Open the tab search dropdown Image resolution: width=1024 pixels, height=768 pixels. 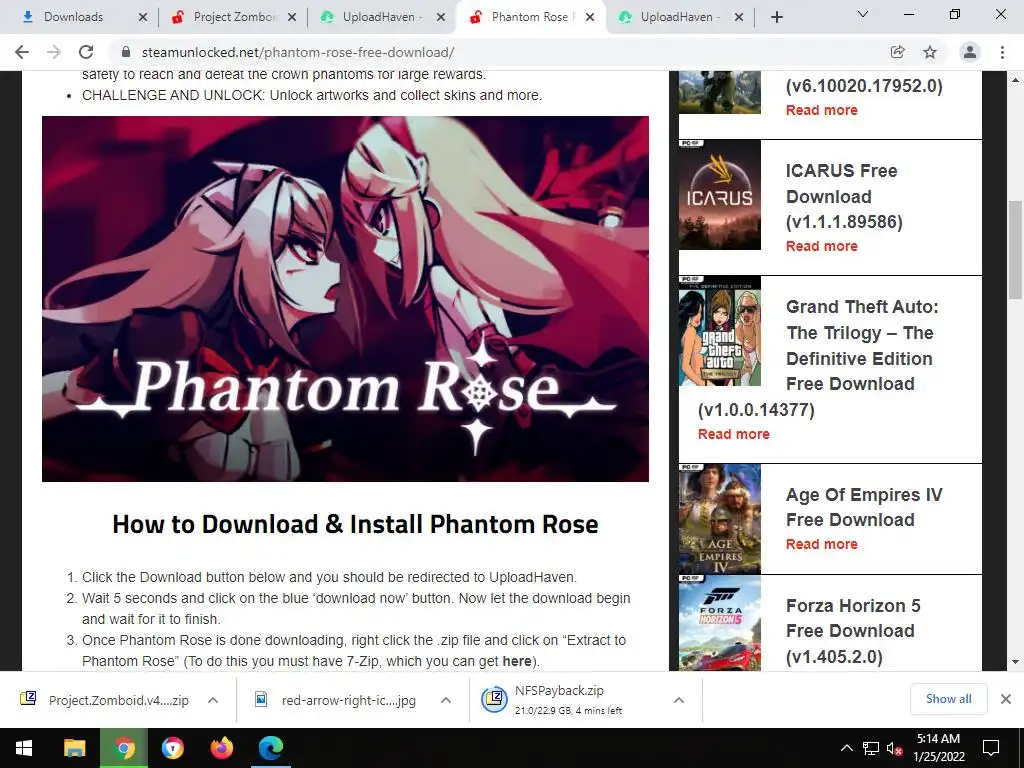863,14
